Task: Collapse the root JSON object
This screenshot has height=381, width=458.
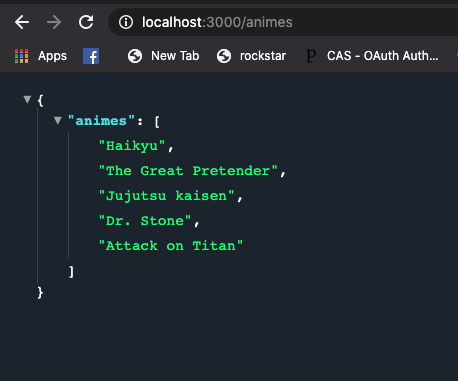Action: [x=27, y=99]
